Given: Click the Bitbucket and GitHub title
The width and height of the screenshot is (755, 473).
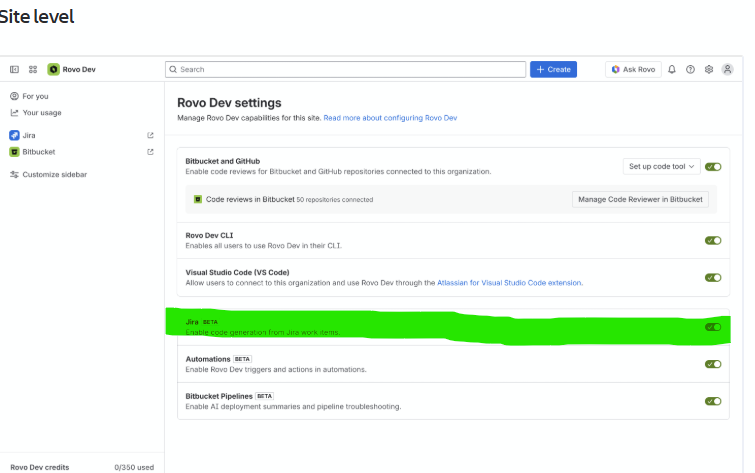Looking at the screenshot, I should coord(222,161).
